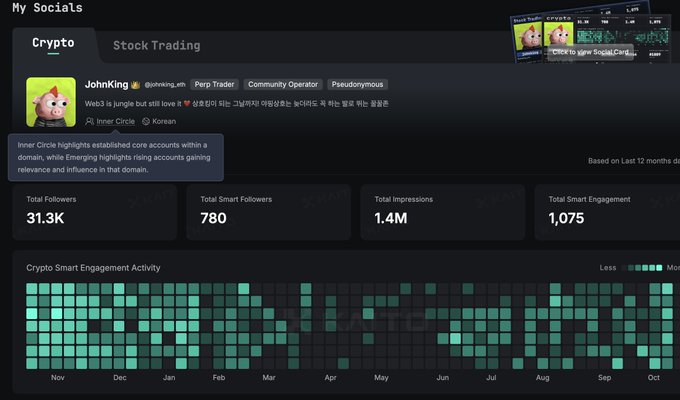
Task: Click the Nov month label
Action: [x=58, y=377]
